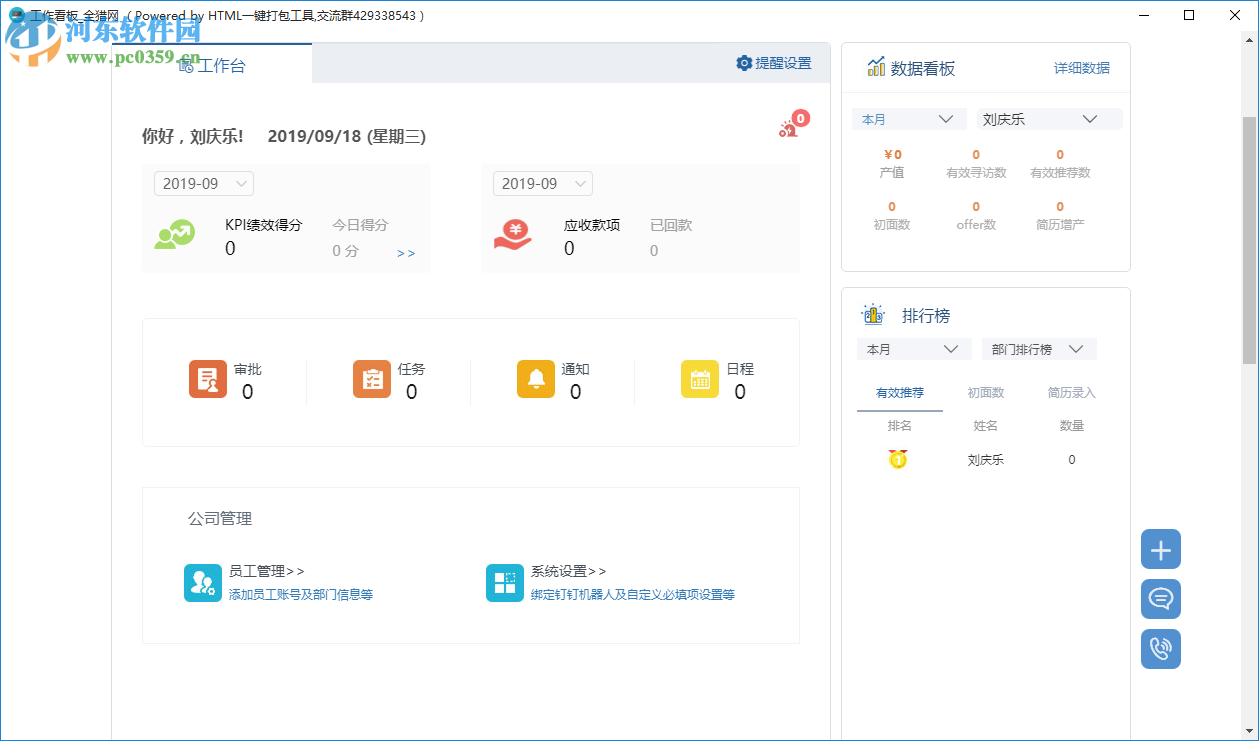Image resolution: width=1259 pixels, height=741 pixels.
Task: Click the 任务 tasks clipboard icon
Action: (370, 379)
